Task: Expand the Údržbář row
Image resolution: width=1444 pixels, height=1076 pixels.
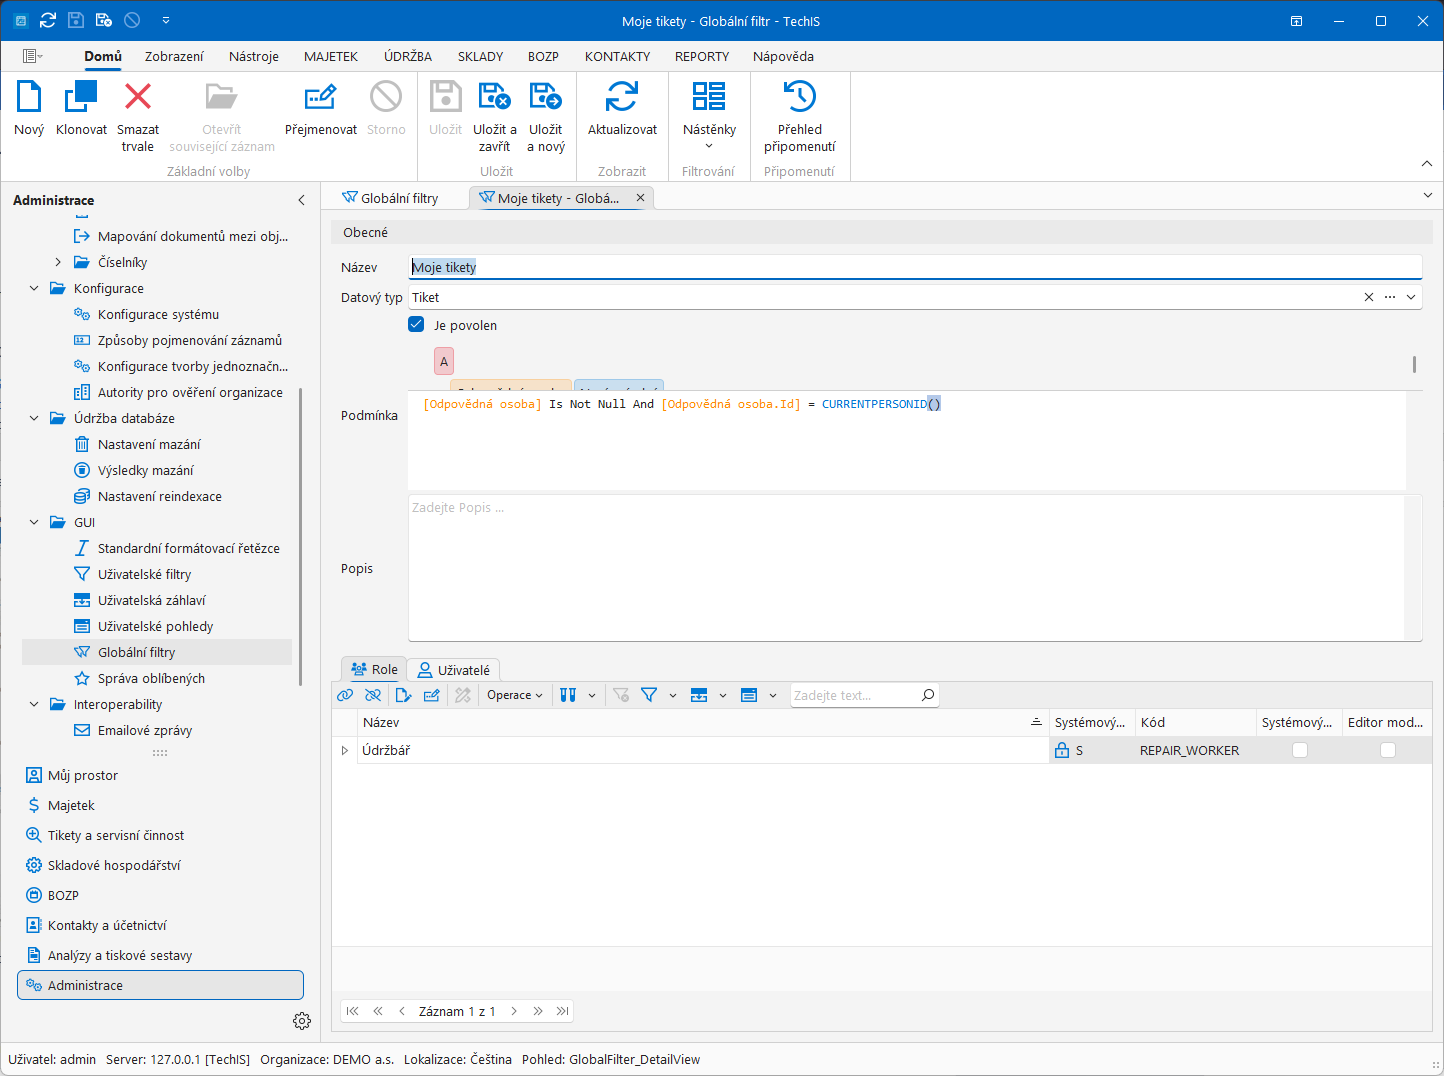Action: coord(345,750)
